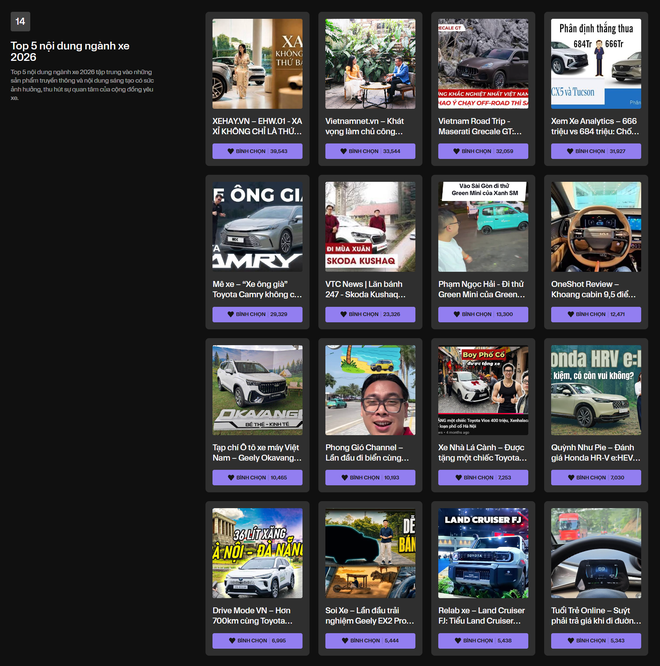660x666 pixels.
Task: Click title 'OneShot Review – Khoang cabin 9,5 điểm'
Action: [594, 289]
